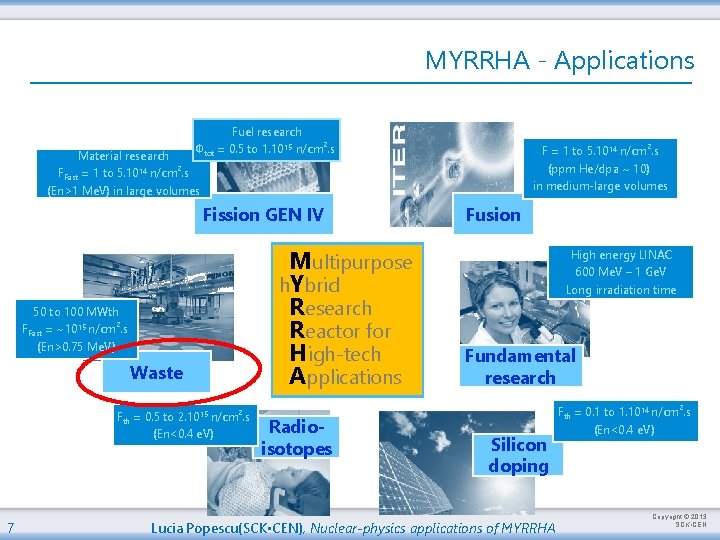The width and height of the screenshot is (720, 540).
Task: Click 'High-tech' in the acronym box
Action: 336,354
